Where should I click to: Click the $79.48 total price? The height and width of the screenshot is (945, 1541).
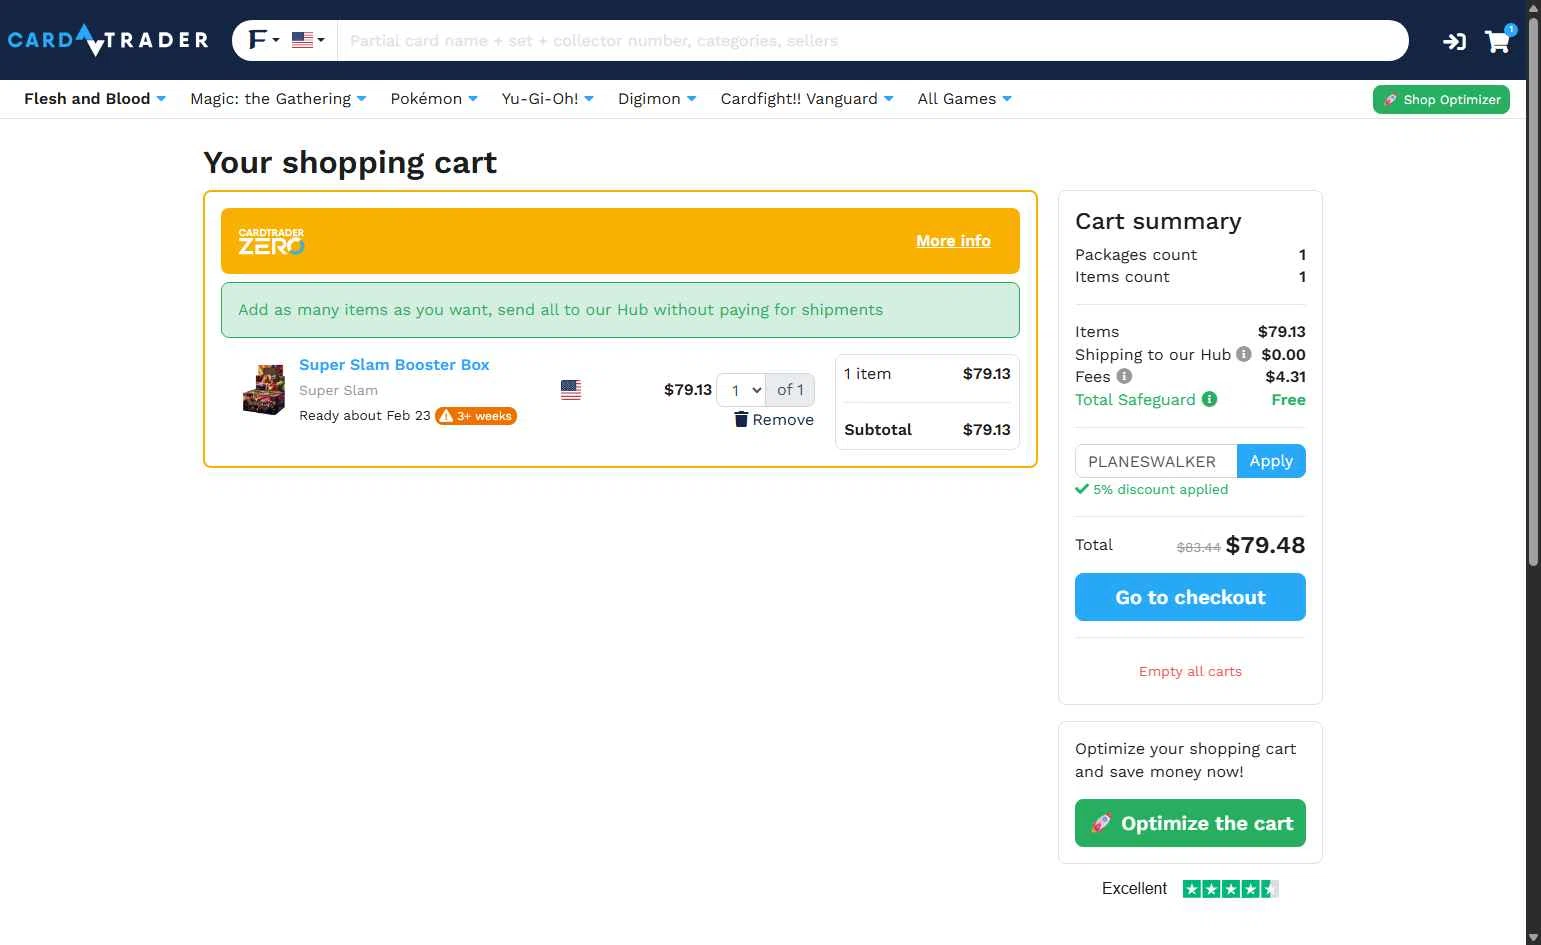click(x=1265, y=545)
